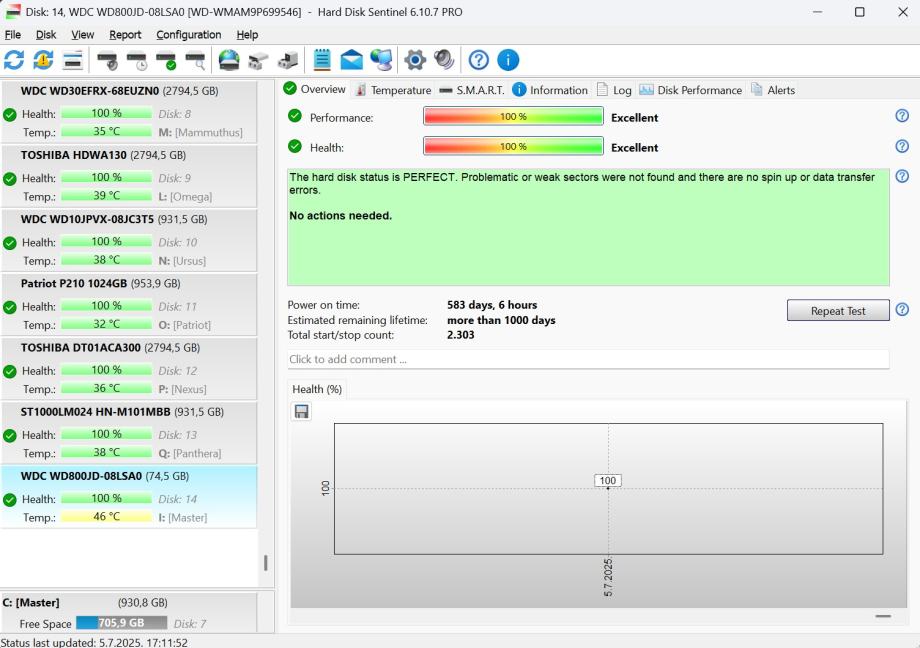Click the 'Q: [Panthera]' volume label

coord(190,453)
